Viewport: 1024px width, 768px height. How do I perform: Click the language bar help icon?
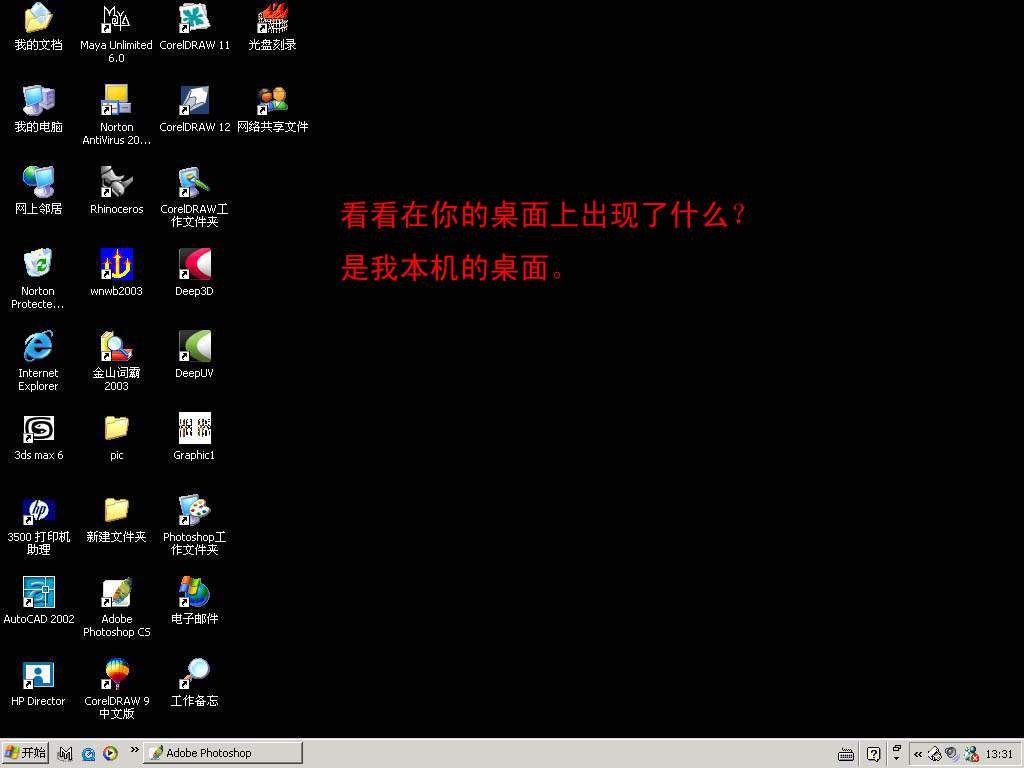click(873, 754)
